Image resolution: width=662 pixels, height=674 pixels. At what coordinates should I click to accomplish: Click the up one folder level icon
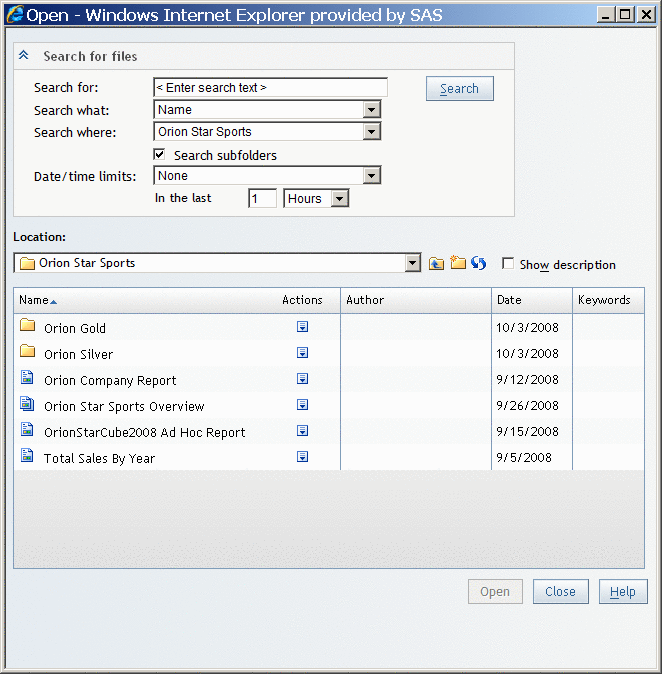tap(436, 264)
